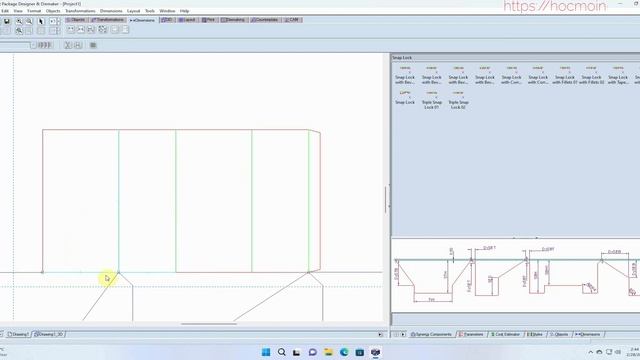Switch to the Counterplate toolbar tab
The height and width of the screenshot is (360, 640).
pos(264,20)
